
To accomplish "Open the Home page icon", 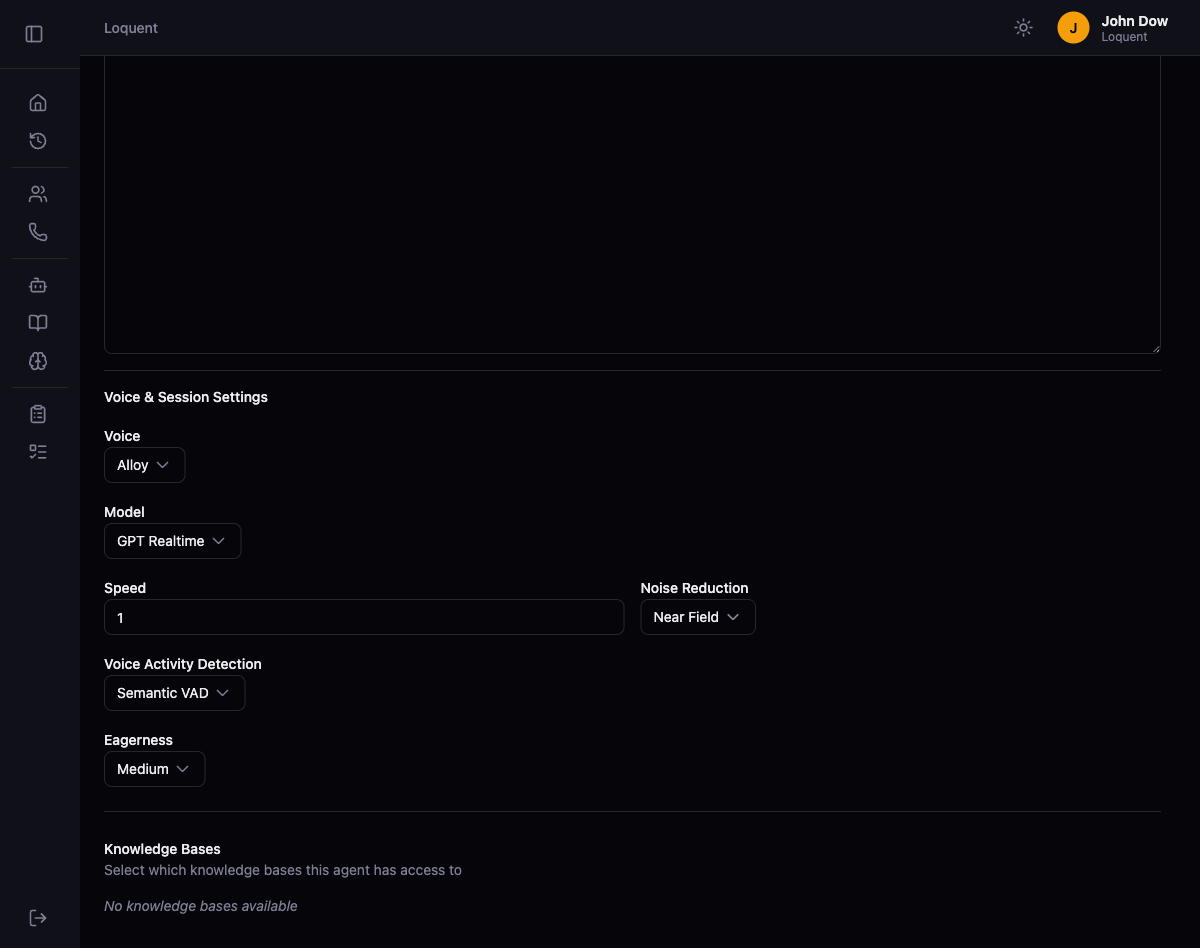I will click(x=38, y=102).
